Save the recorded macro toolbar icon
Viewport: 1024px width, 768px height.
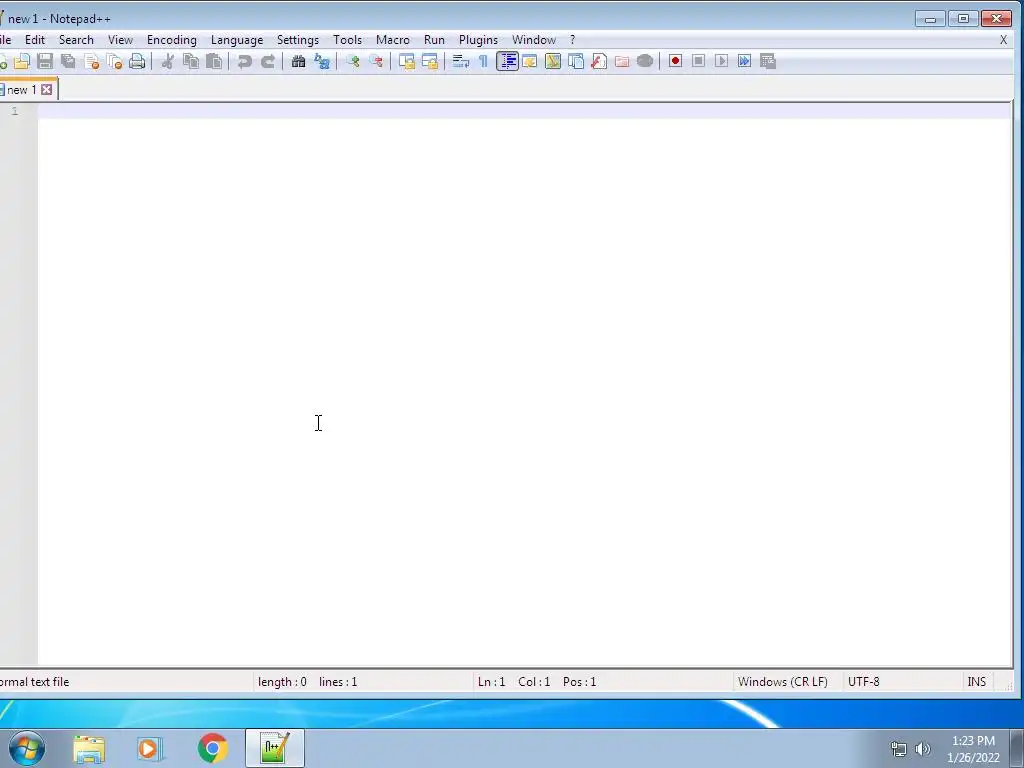[x=768, y=61]
